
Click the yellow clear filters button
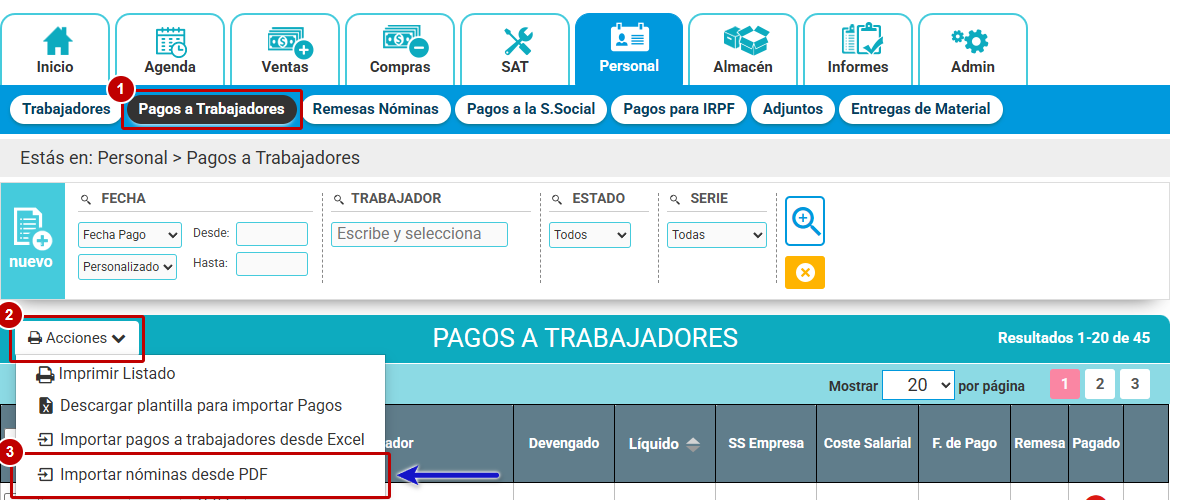[x=805, y=272]
